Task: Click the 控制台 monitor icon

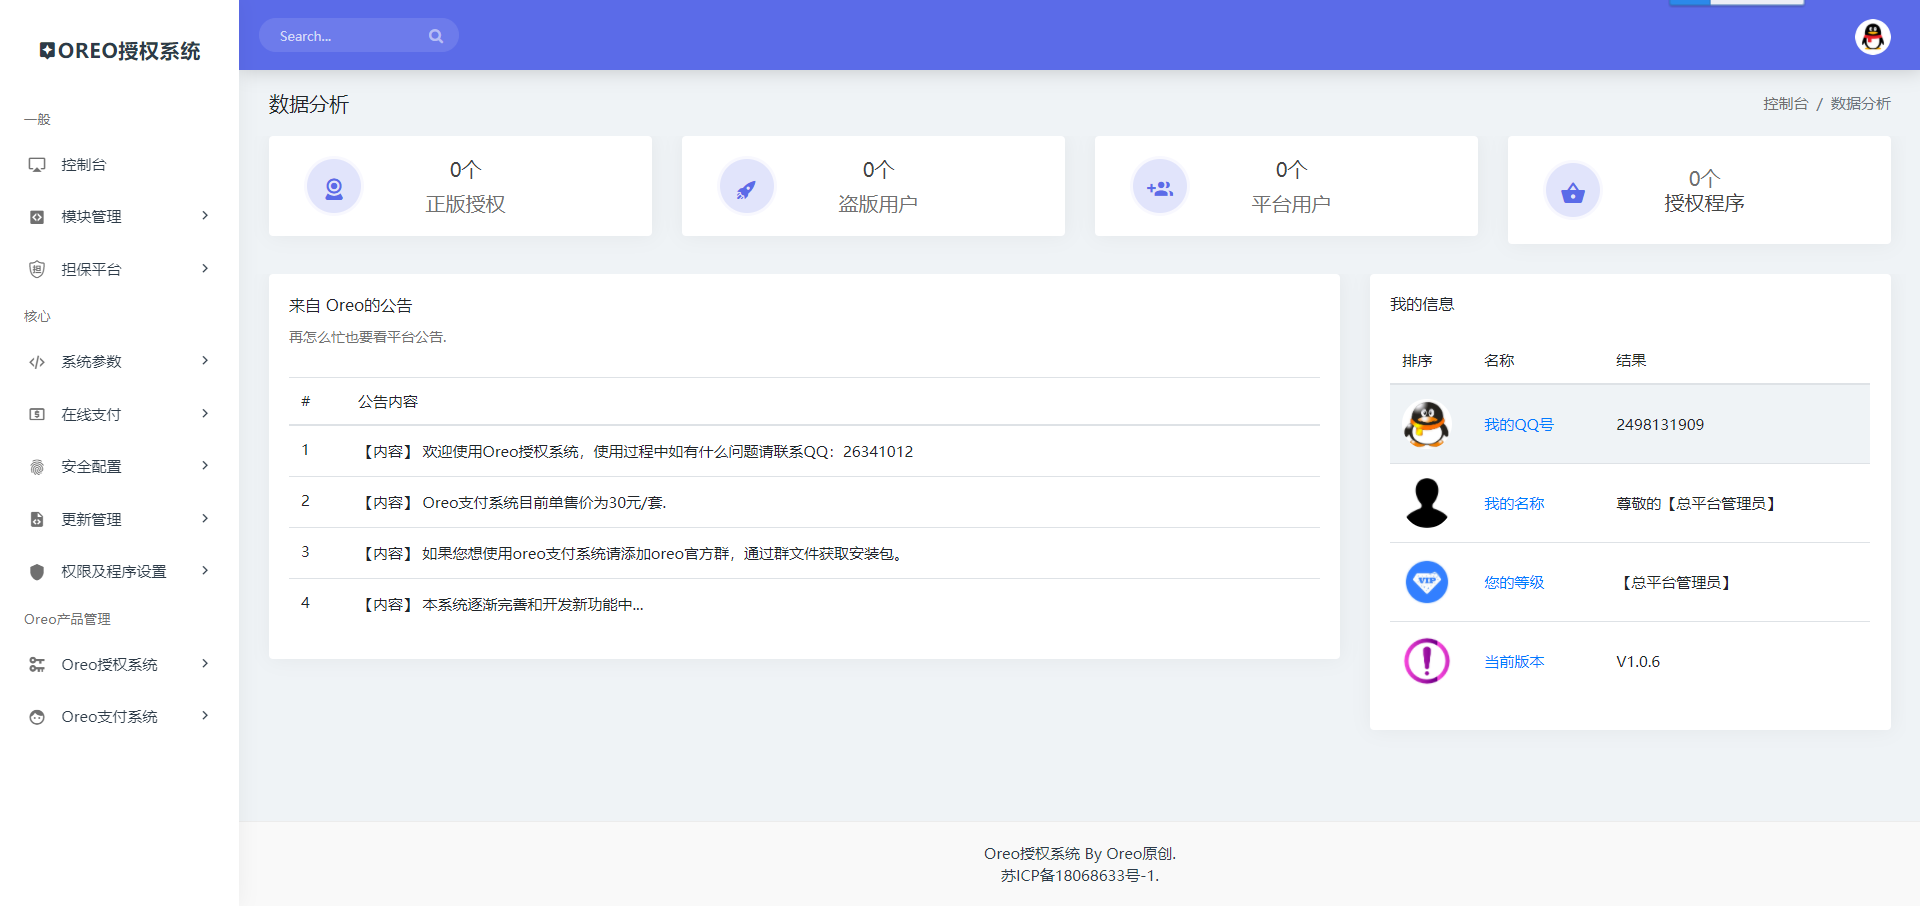Action: (37, 165)
